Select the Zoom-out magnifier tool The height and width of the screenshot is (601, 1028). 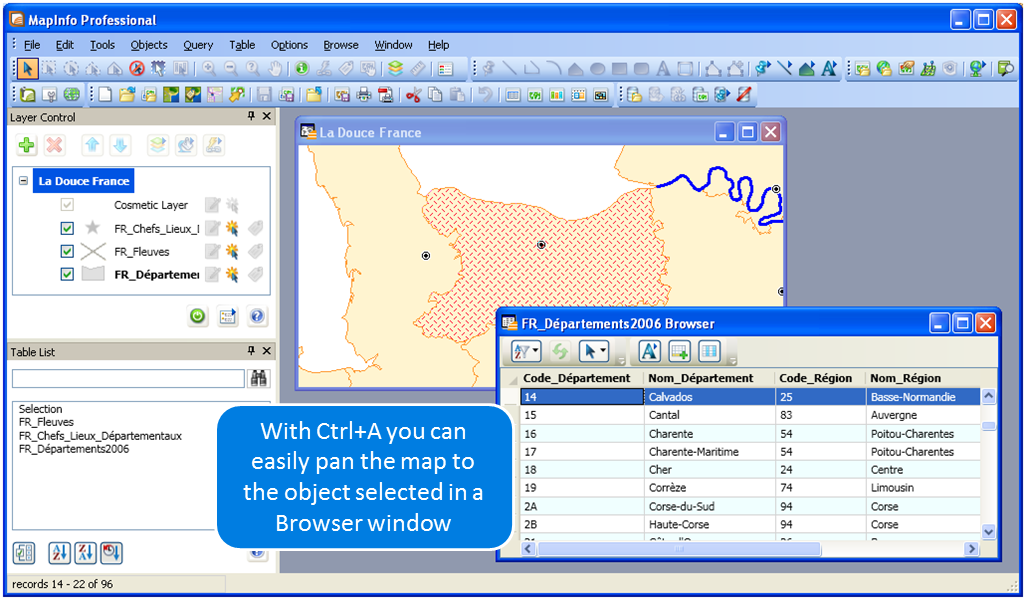(231, 68)
